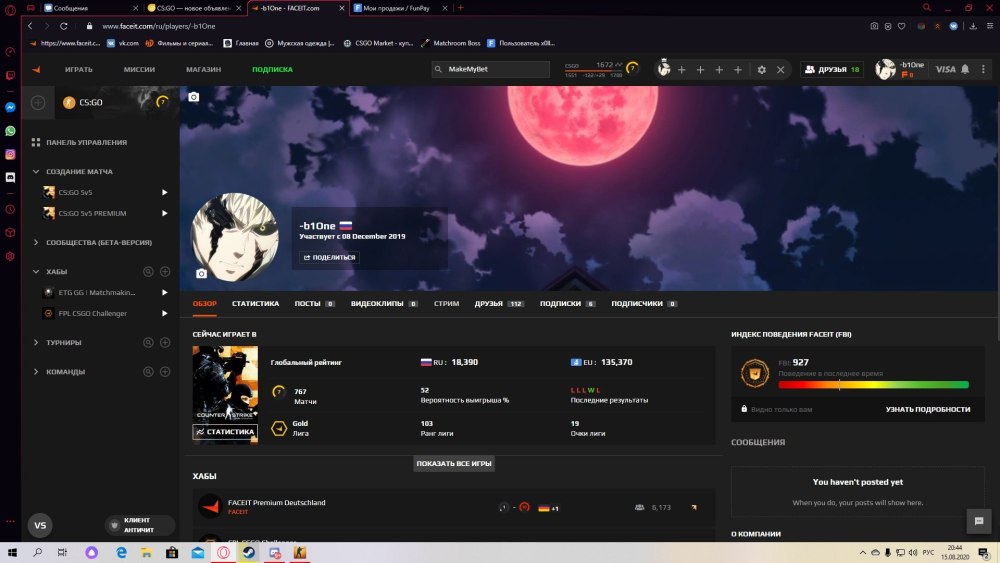This screenshot has height=563, width=1000.
Task: Add a party member with first plus slot
Action: [x=682, y=69]
